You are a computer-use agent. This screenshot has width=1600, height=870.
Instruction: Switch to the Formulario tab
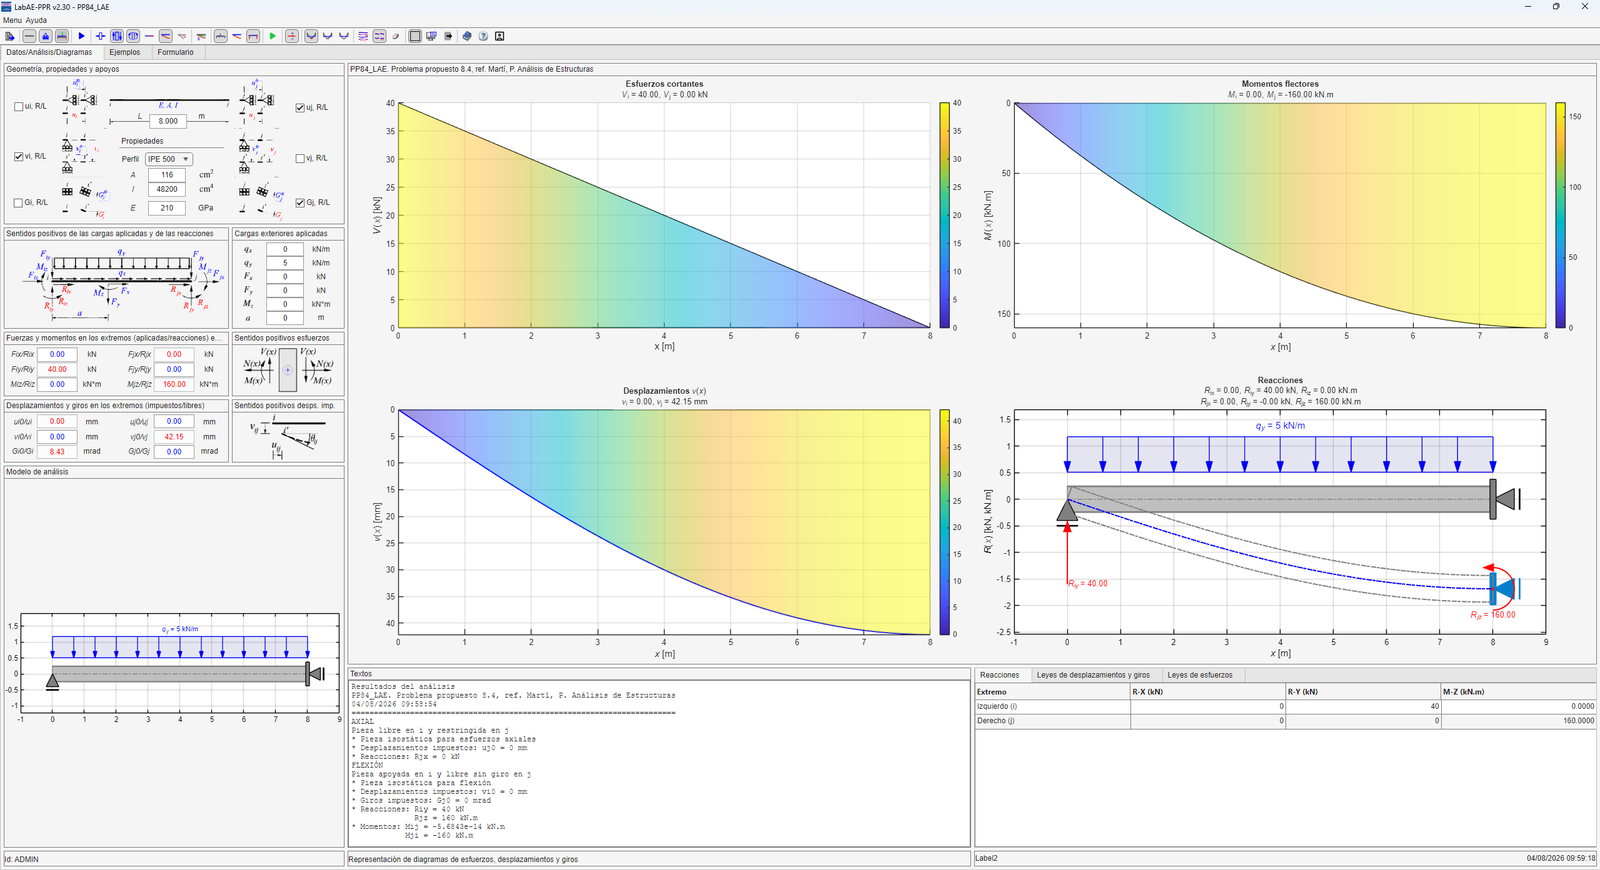(175, 52)
